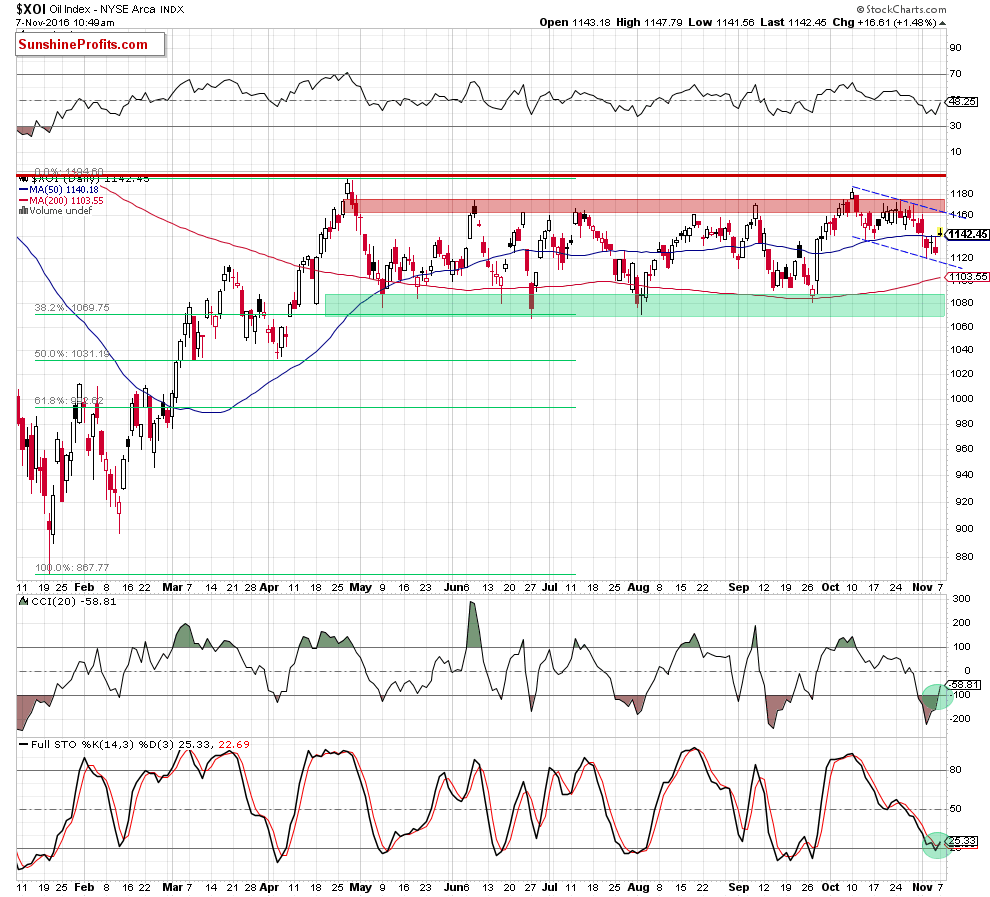The image size is (990, 897).
Task: Click the Low 1141.56 quote value
Action: click(721, 22)
